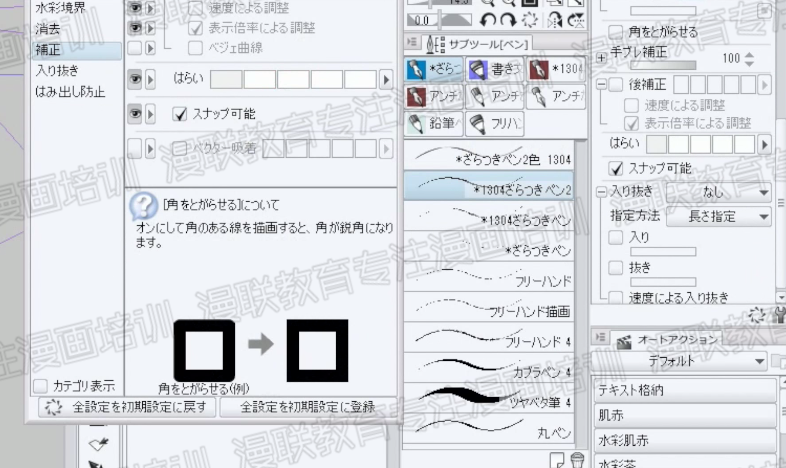
Task: Show ベジェ曲線 in the tool property palette
Action: point(135,49)
